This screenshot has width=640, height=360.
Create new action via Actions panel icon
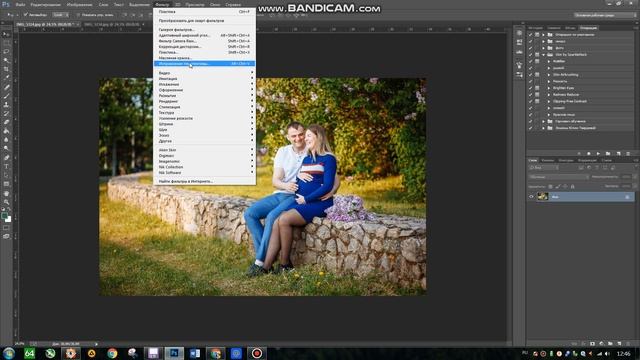click(x=618, y=153)
